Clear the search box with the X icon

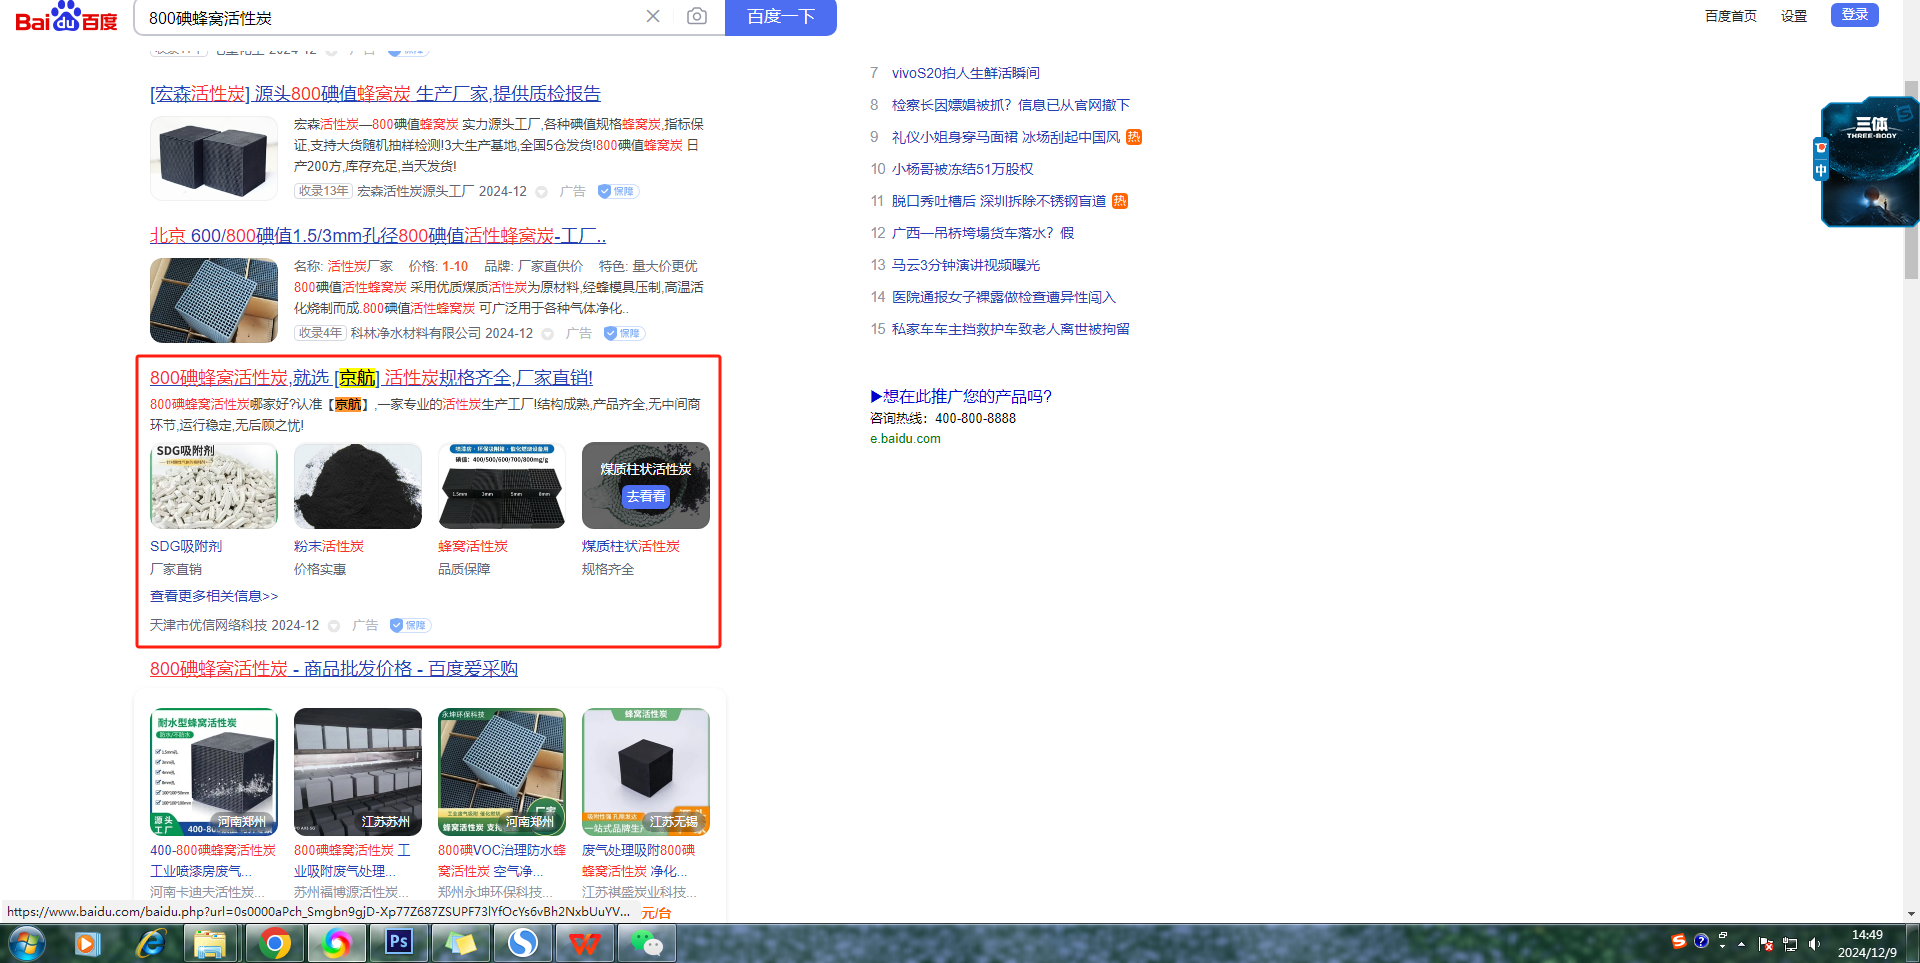(653, 16)
